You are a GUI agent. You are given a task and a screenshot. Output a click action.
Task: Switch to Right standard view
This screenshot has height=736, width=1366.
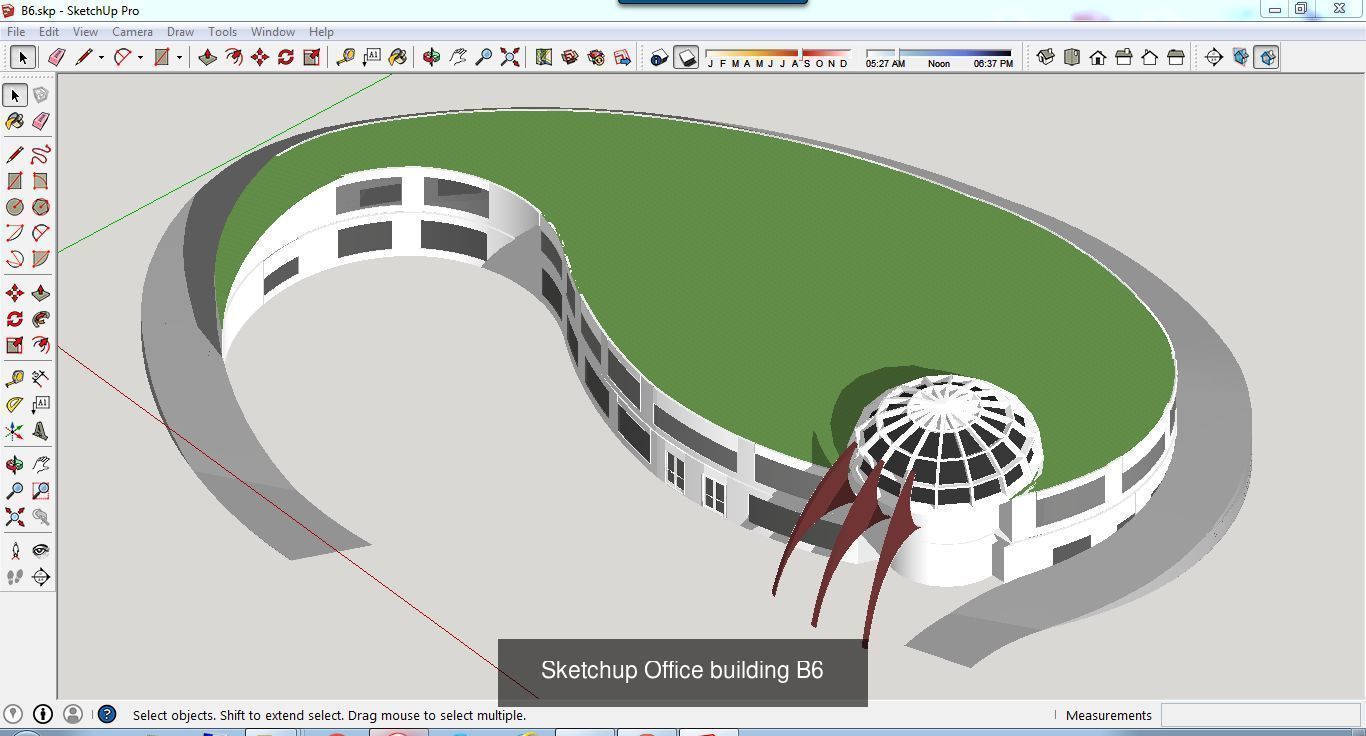coord(1123,57)
